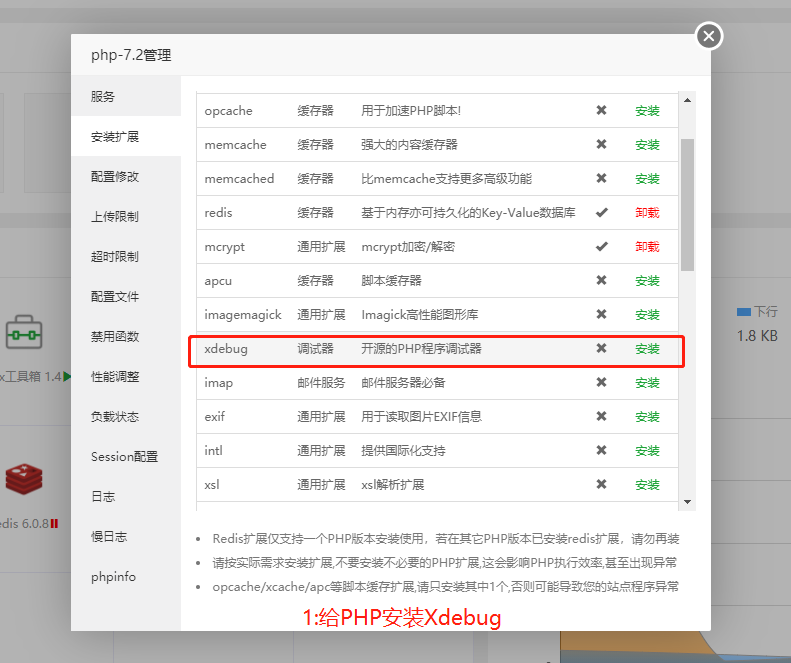The width and height of the screenshot is (791, 663).
Task: View the phpinfo page
Action: pos(126,576)
